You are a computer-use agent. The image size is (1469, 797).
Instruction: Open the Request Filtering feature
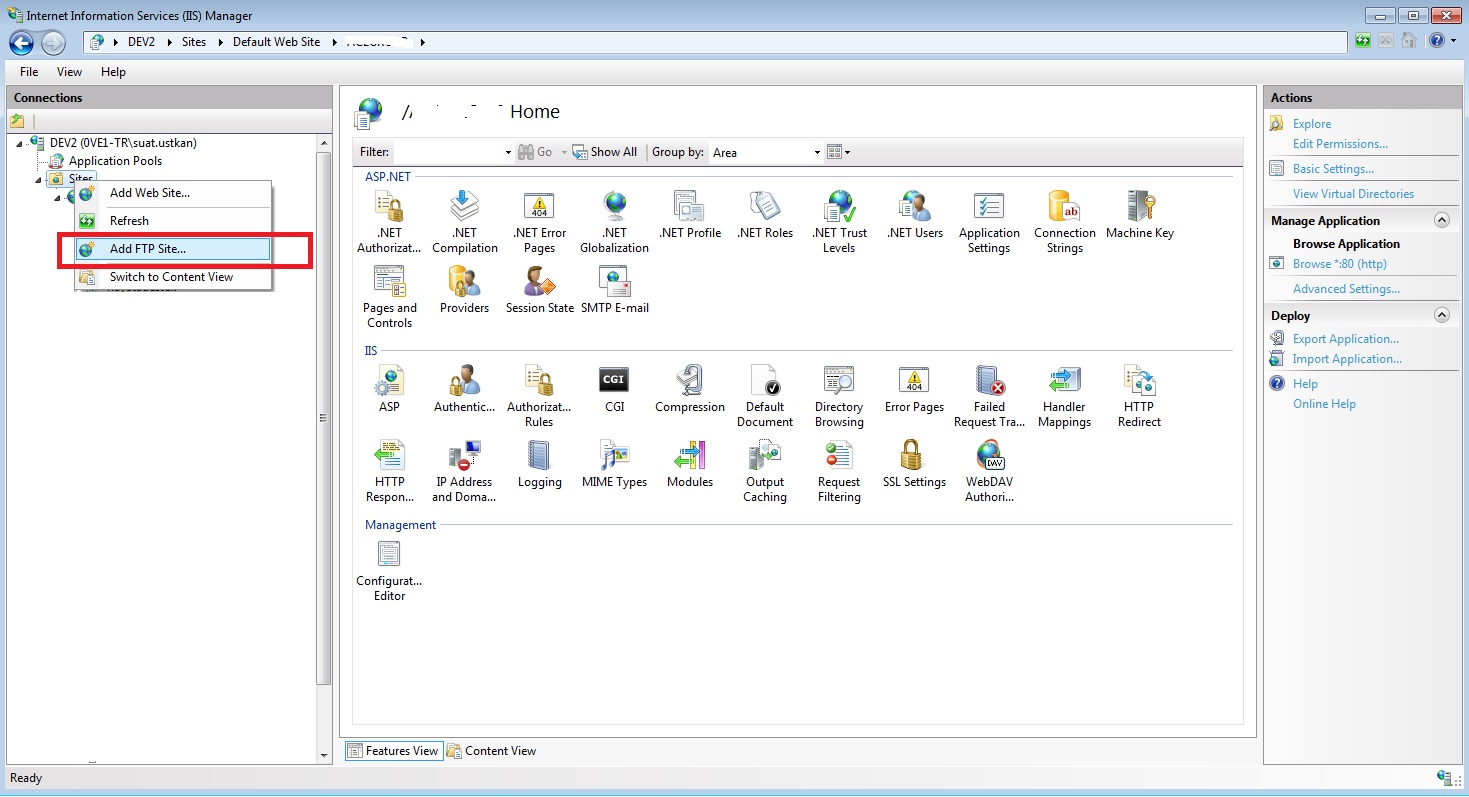pos(839,471)
